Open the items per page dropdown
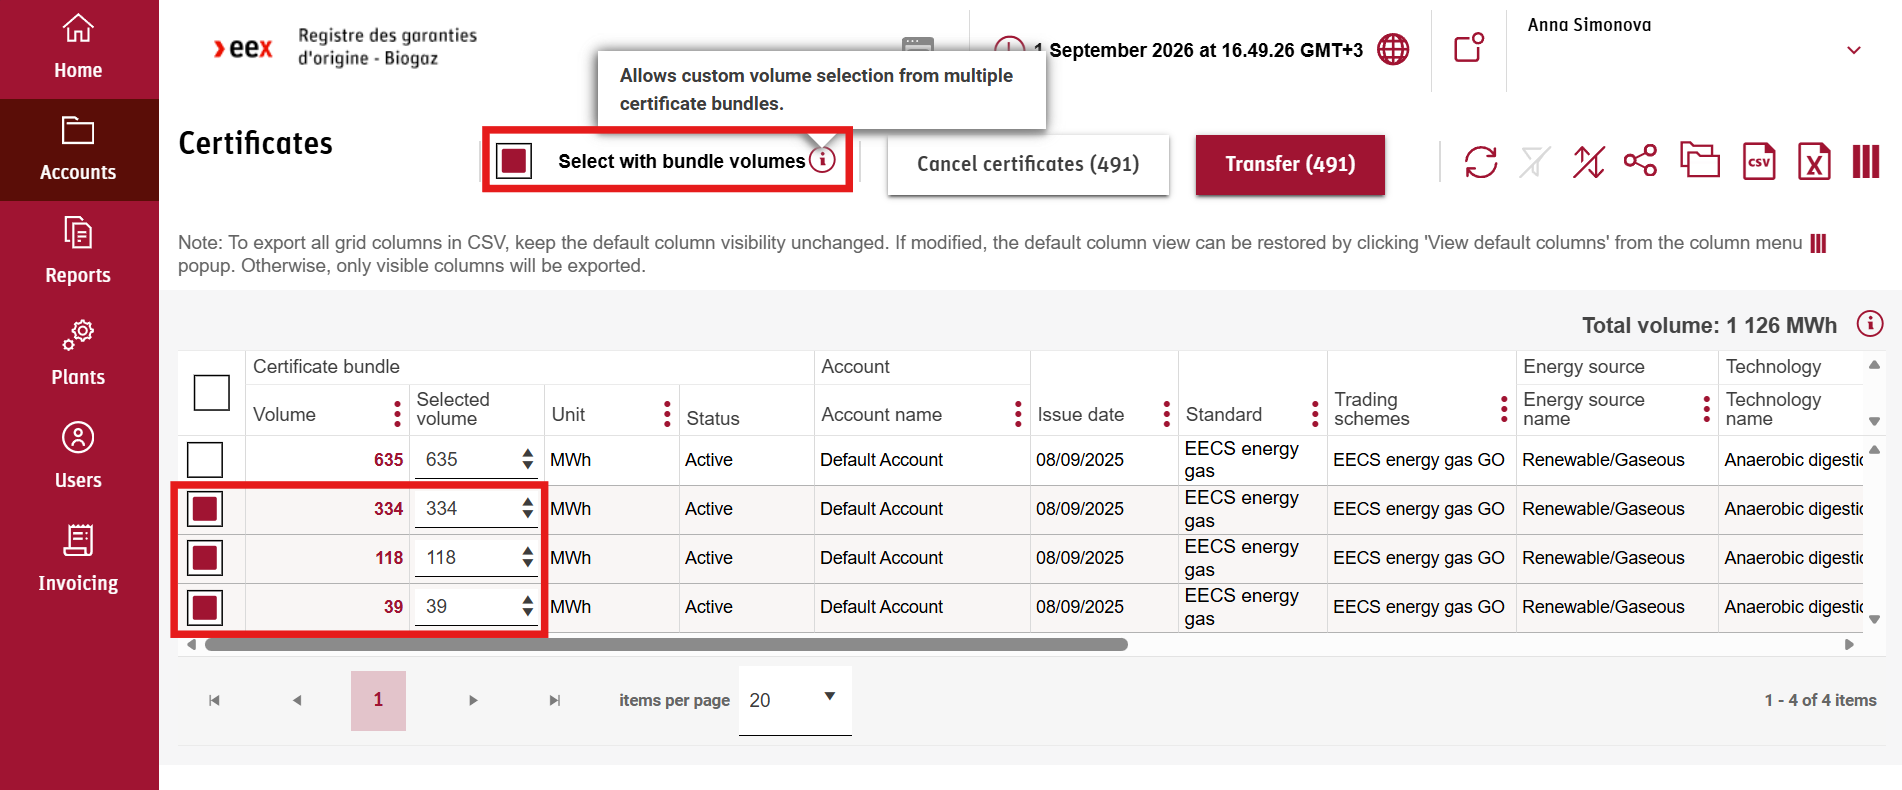 [x=795, y=700]
